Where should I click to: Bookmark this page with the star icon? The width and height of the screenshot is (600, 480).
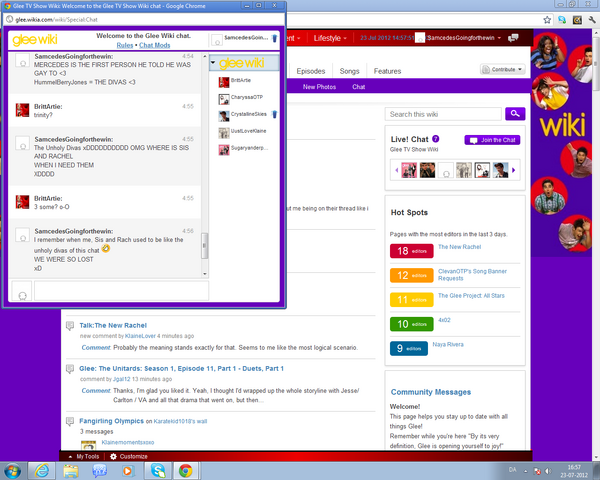point(547,20)
